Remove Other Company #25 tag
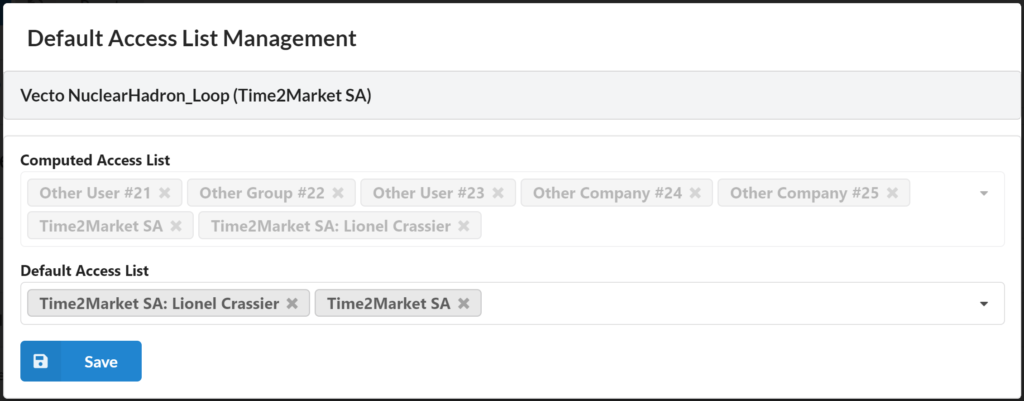This screenshot has width=1024, height=401. click(892, 193)
